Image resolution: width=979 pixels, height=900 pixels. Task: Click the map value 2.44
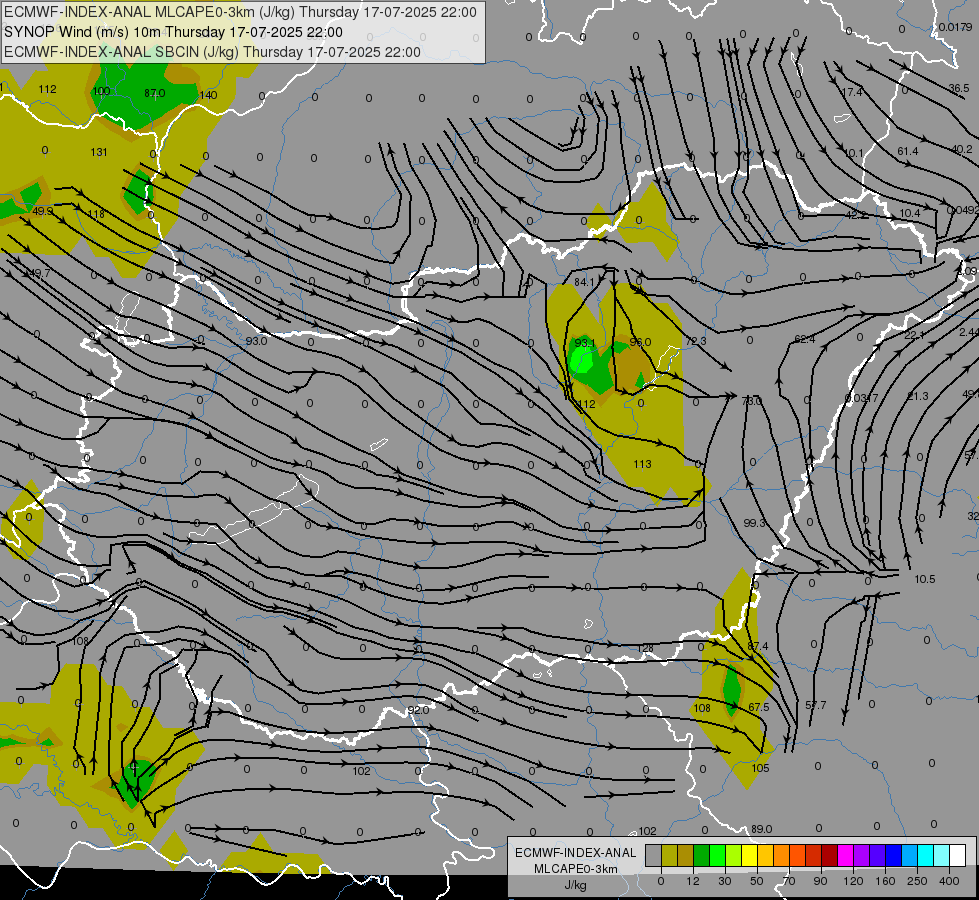970,332
